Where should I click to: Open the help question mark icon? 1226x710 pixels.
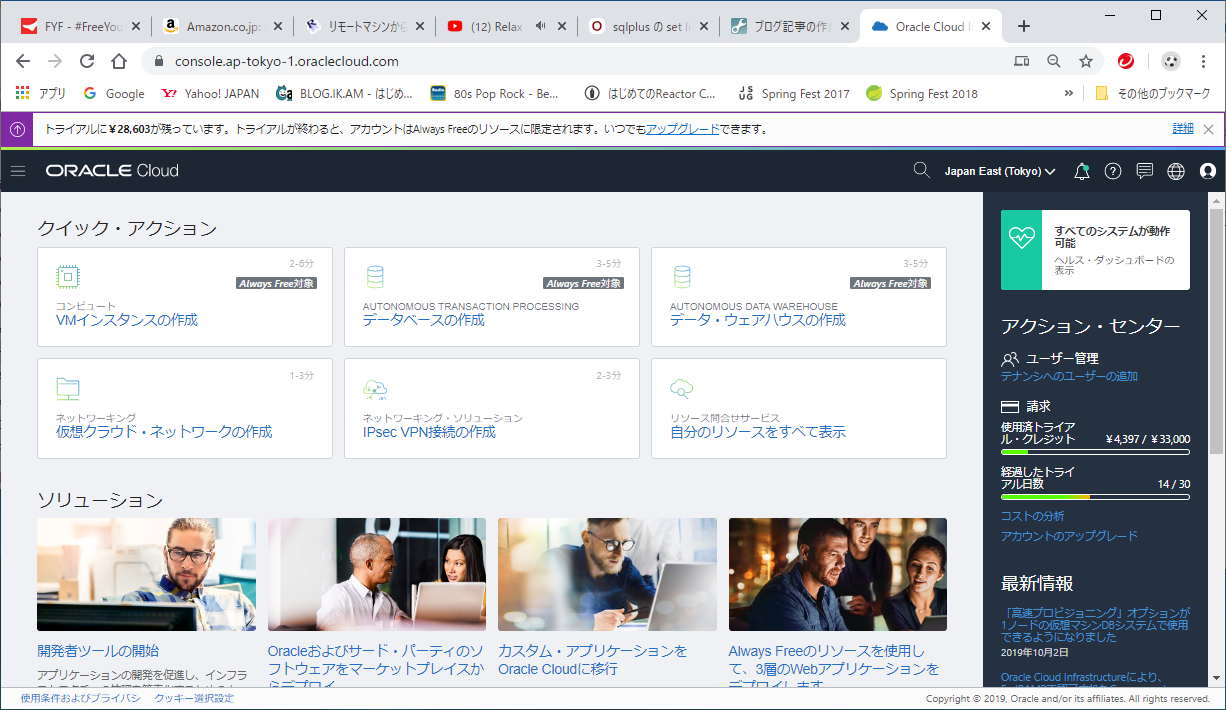pyautogui.click(x=1113, y=171)
